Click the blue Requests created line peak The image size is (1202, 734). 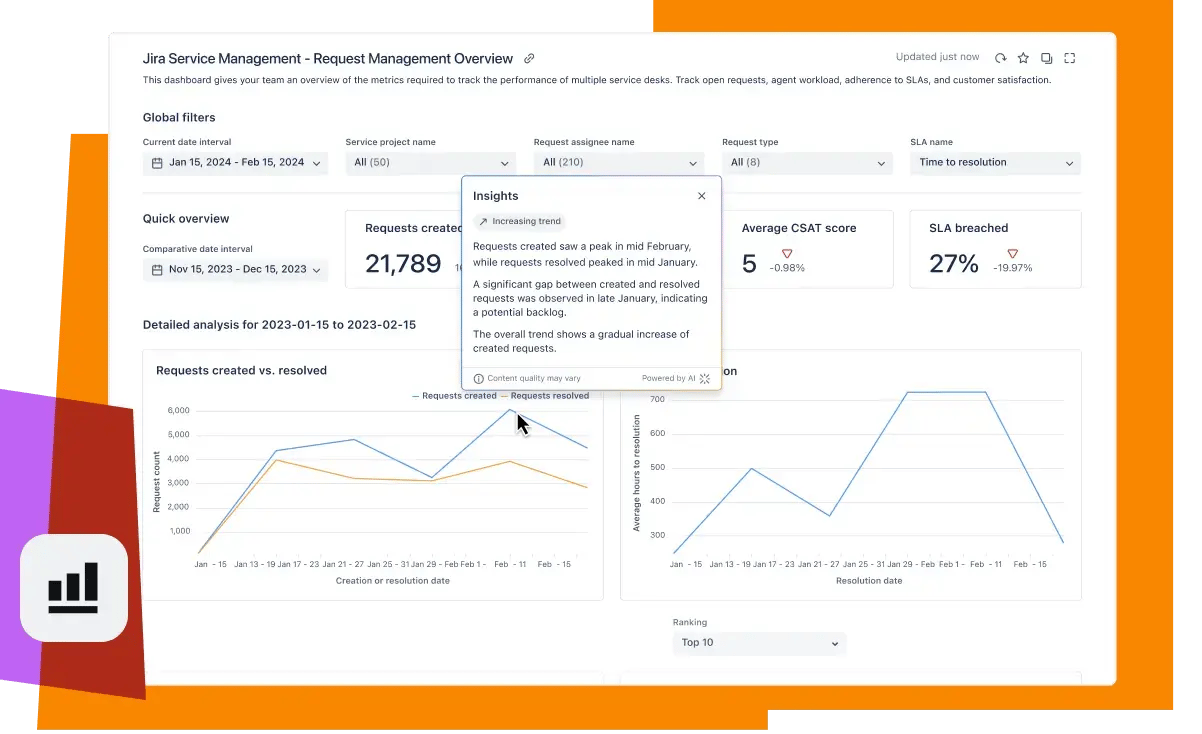click(510, 409)
